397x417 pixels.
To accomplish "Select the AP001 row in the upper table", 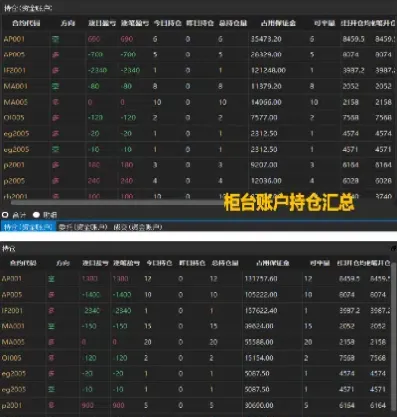I will tap(198, 39).
